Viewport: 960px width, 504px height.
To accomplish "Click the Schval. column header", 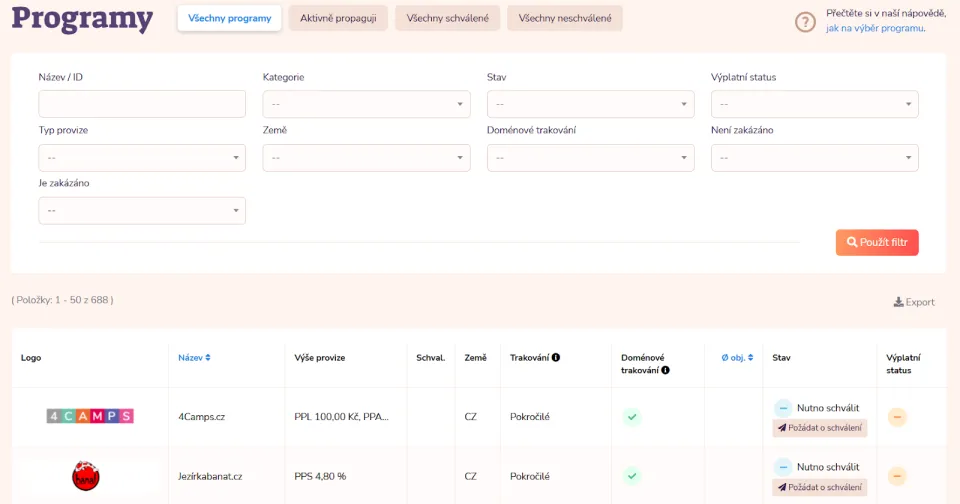I will coord(430,358).
